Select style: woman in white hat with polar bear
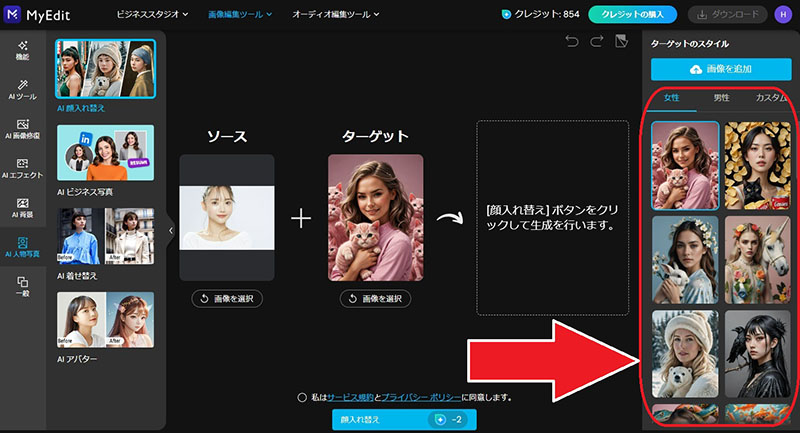 click(x=685, y=354)
